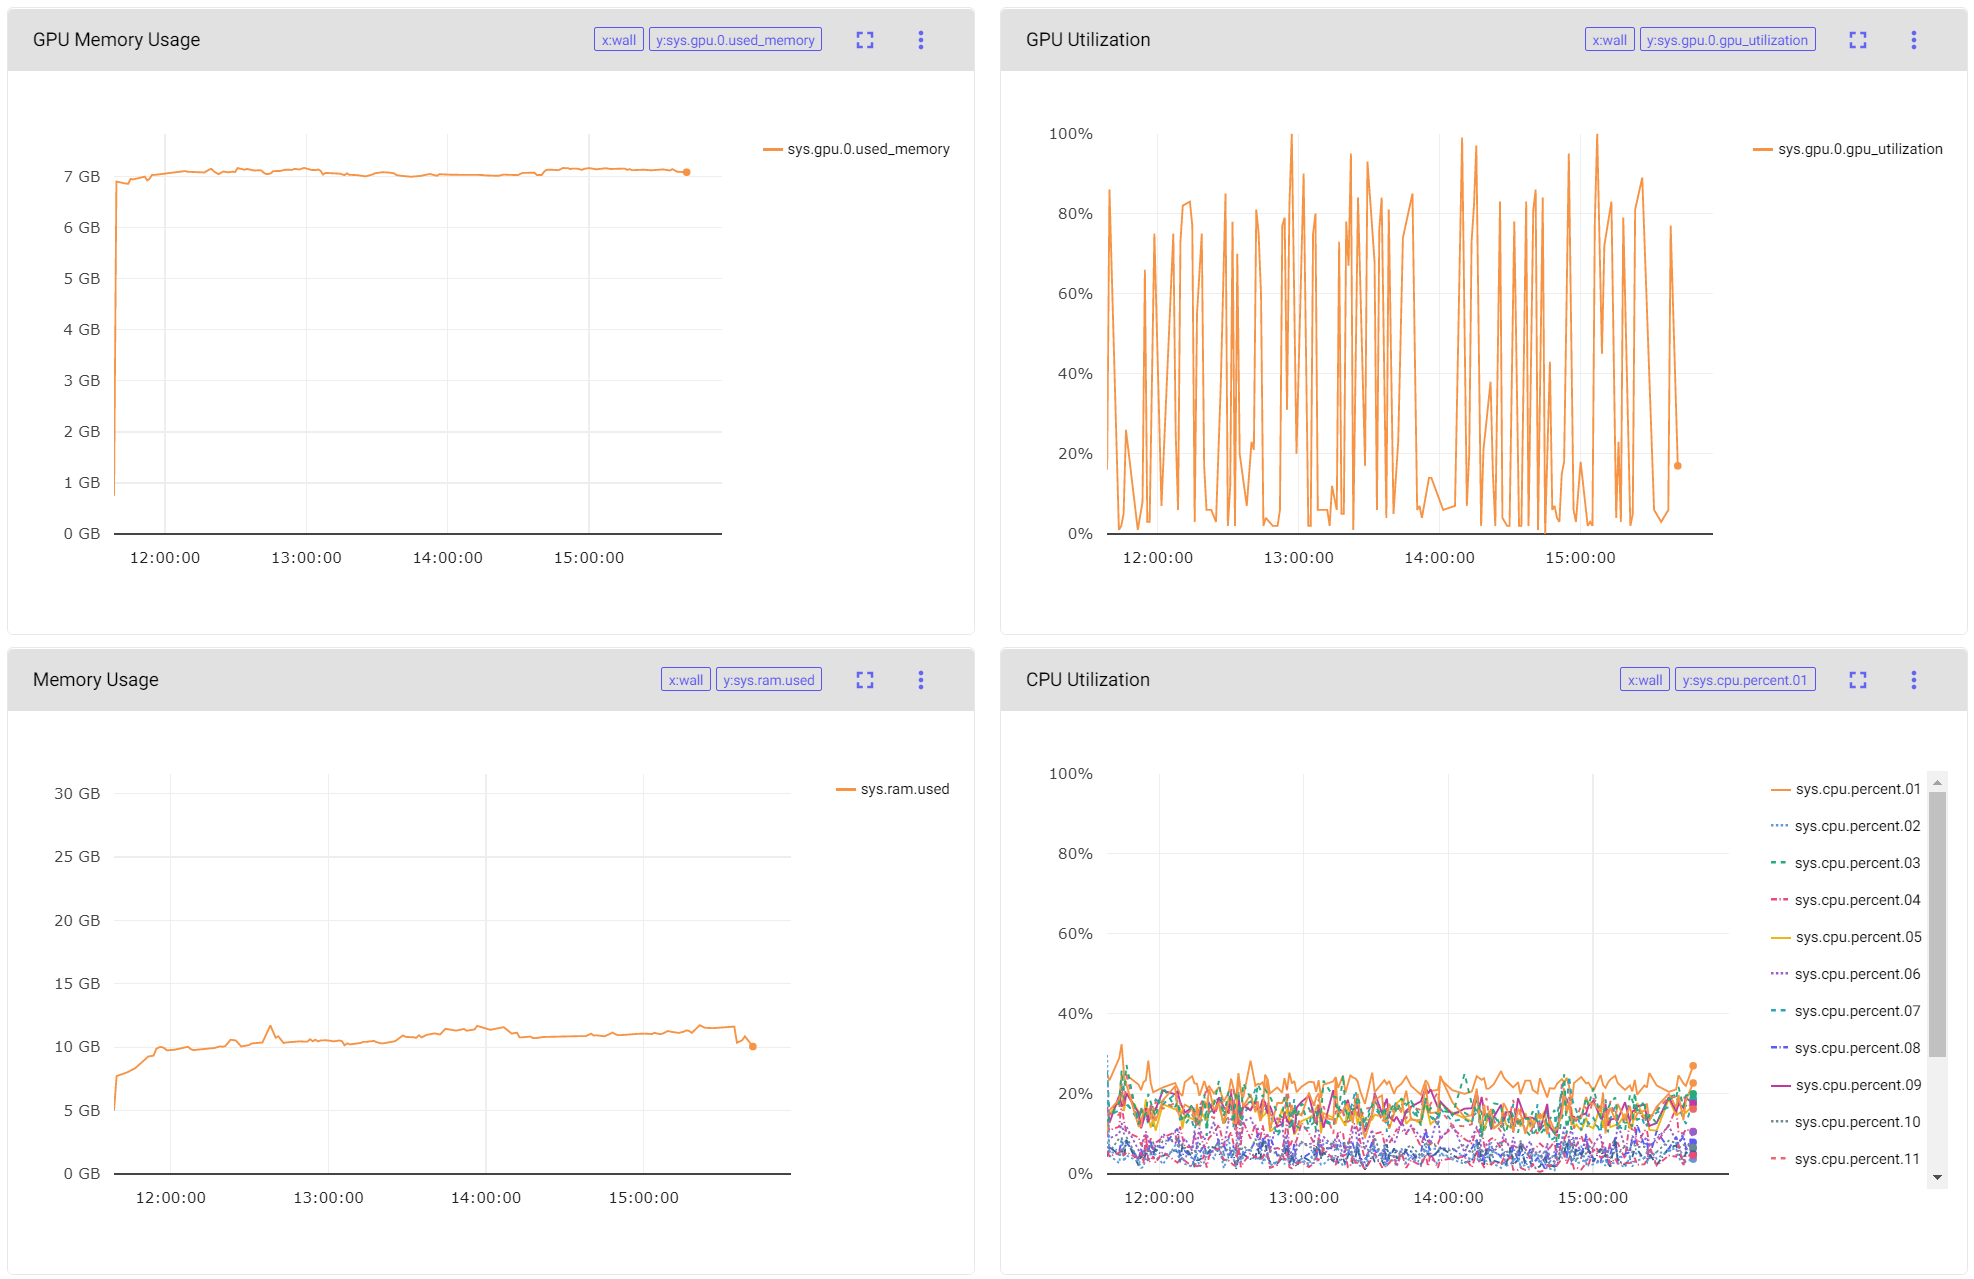
Task: Click x:wall tag in GPU Memory Usage
Action: pyautogui.click(x=619, y=40)
